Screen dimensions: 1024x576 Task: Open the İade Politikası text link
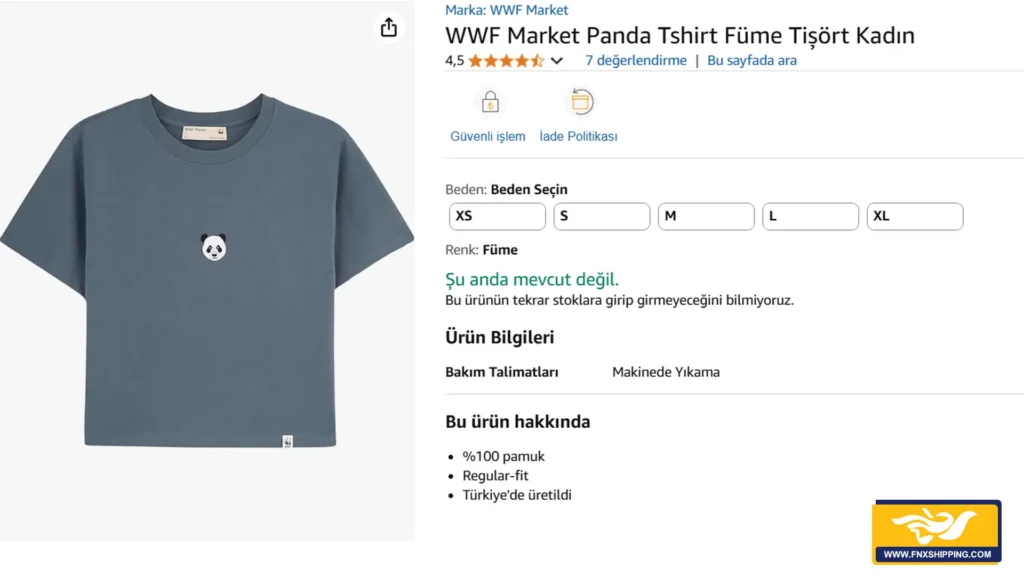tap(578, 136)
